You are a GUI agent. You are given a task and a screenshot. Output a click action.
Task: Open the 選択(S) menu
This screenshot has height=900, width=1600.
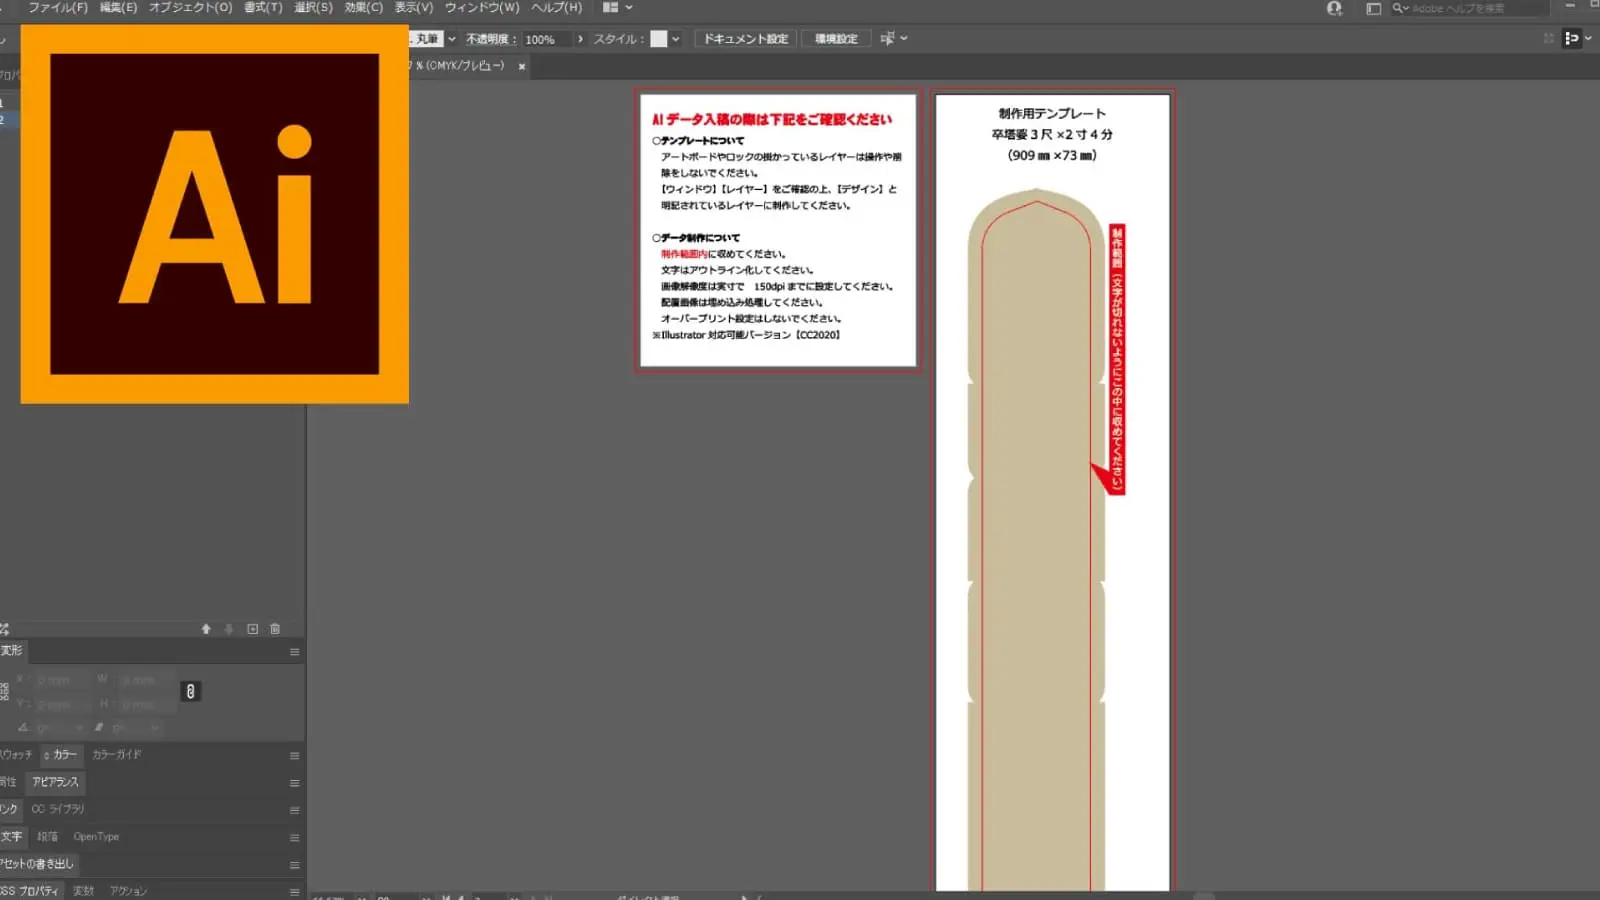pos(313,7)
